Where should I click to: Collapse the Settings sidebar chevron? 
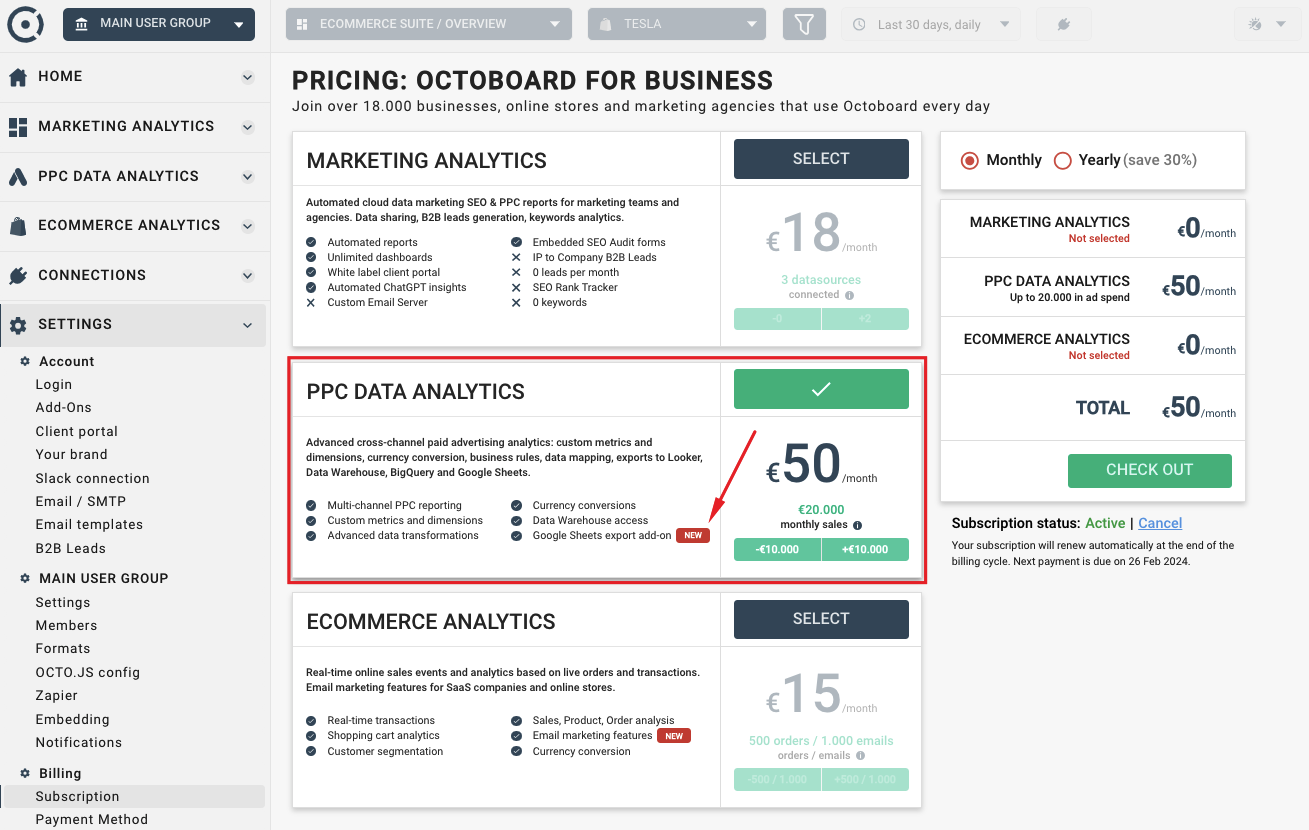tap(248, 325)
